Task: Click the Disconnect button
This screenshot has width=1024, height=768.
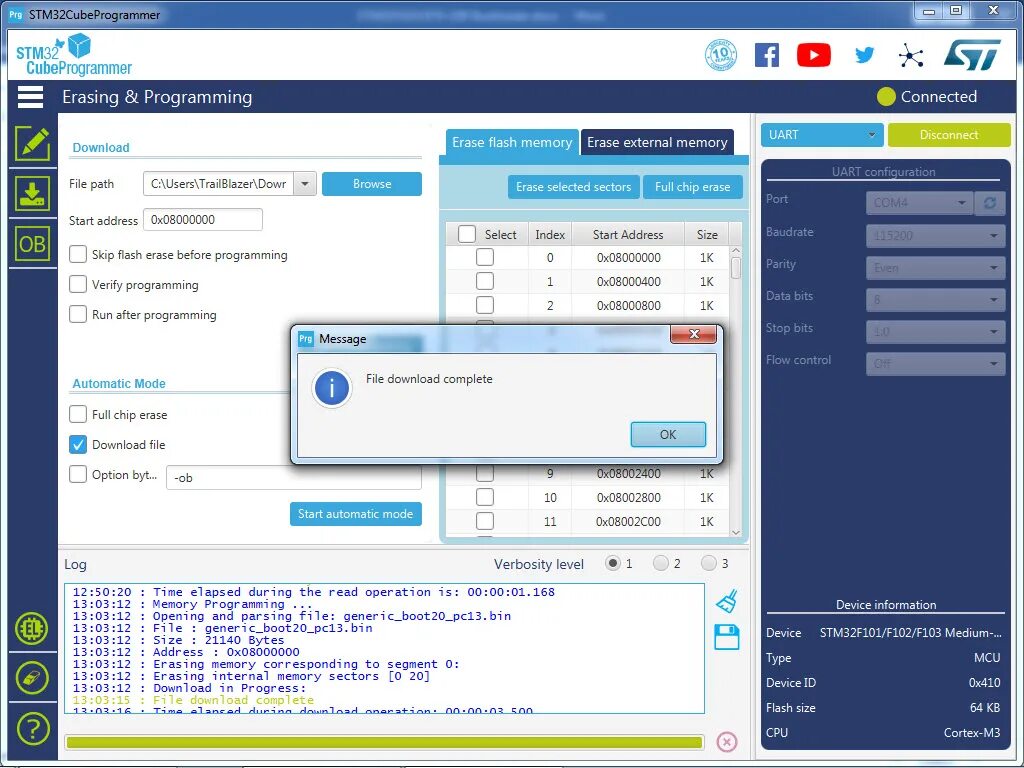Action: point(949,135)
